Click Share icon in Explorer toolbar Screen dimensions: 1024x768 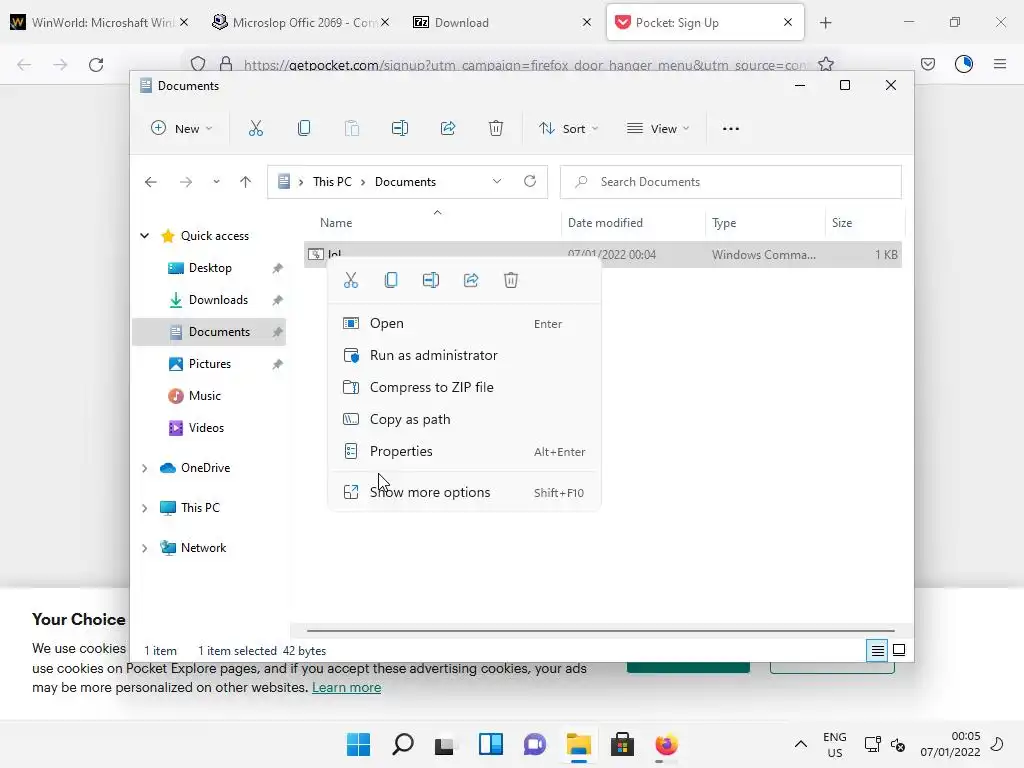click(448, 129)
